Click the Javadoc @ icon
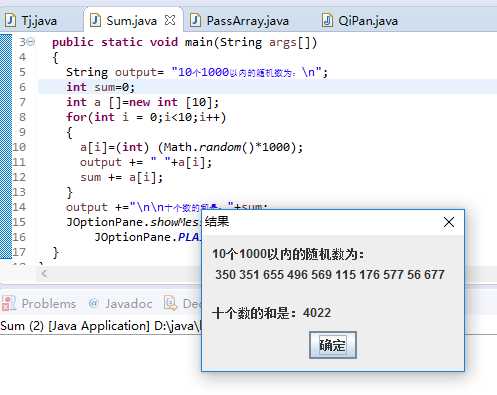497x395 pixels. 93,303
